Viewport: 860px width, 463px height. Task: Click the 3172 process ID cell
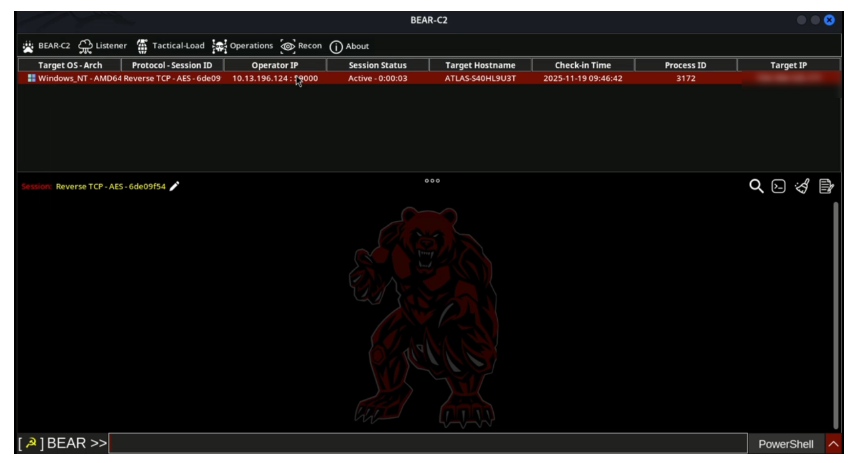pos(686,78)
